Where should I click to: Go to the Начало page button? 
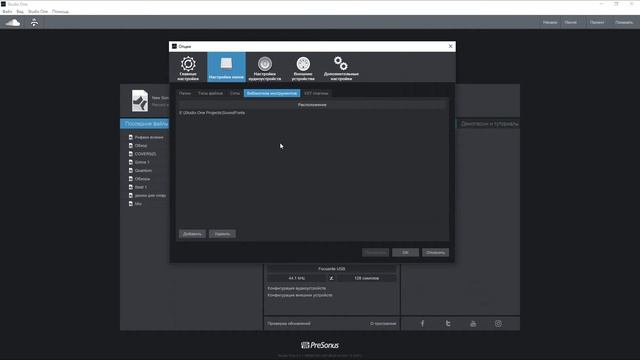point(550,22)
